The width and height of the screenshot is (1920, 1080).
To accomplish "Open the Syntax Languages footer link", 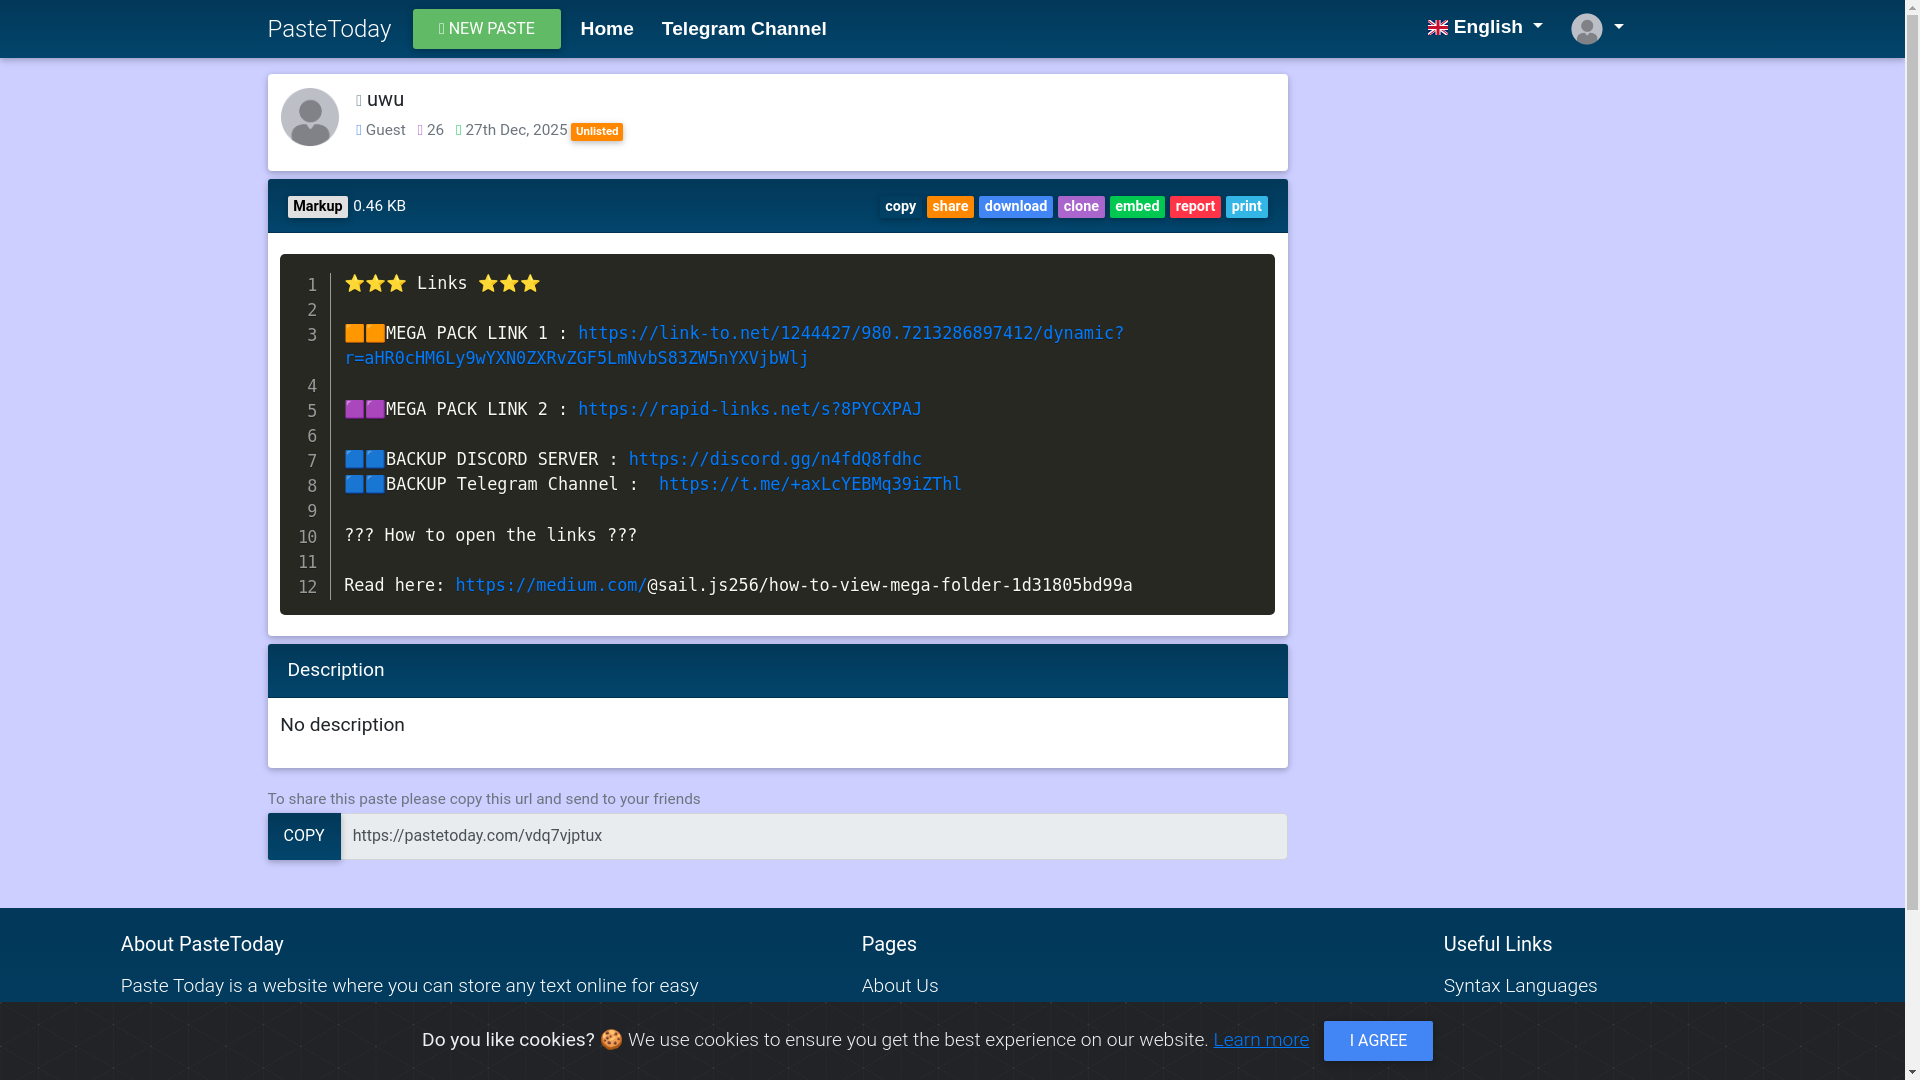I will coord(1520,986).
